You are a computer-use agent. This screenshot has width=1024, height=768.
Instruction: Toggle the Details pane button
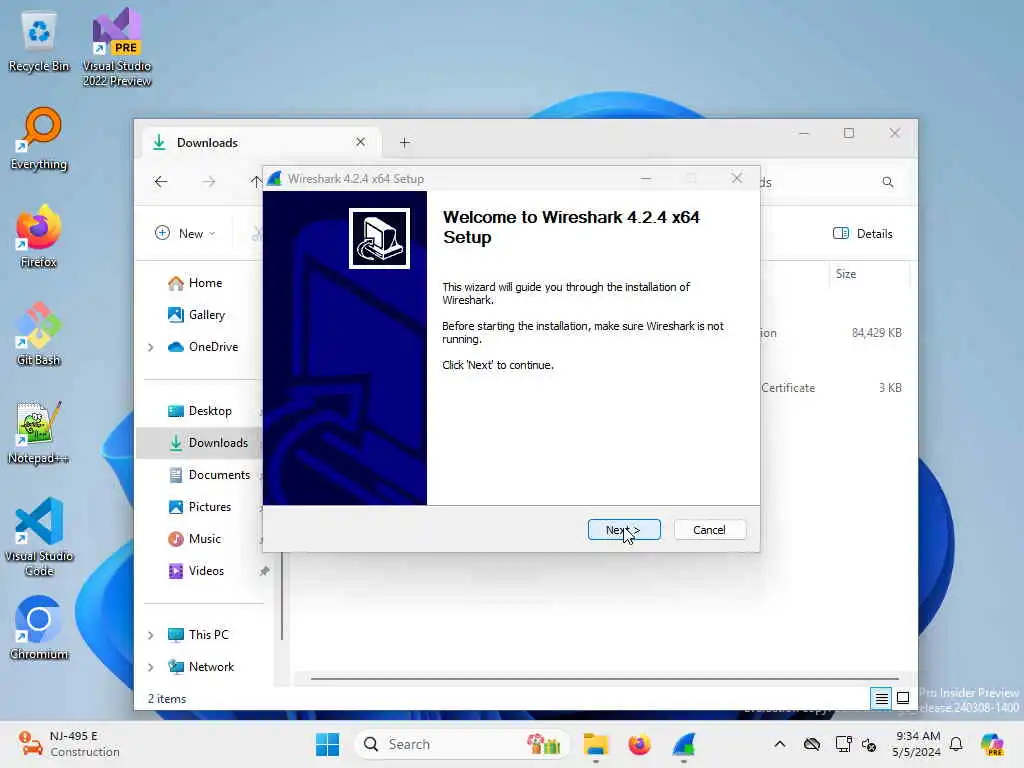863,233
